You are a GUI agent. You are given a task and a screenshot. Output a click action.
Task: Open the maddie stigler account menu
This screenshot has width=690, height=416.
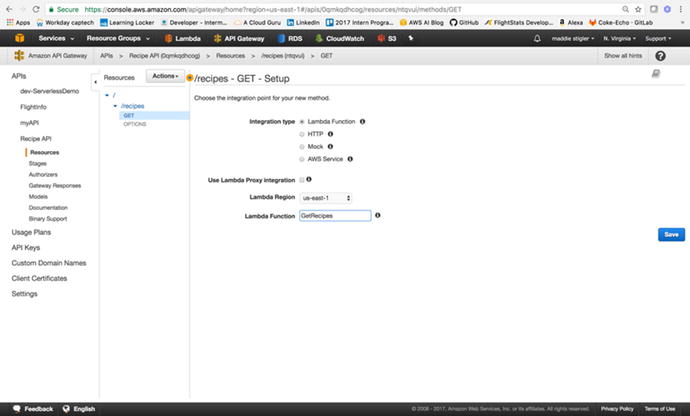click(573, 39)
